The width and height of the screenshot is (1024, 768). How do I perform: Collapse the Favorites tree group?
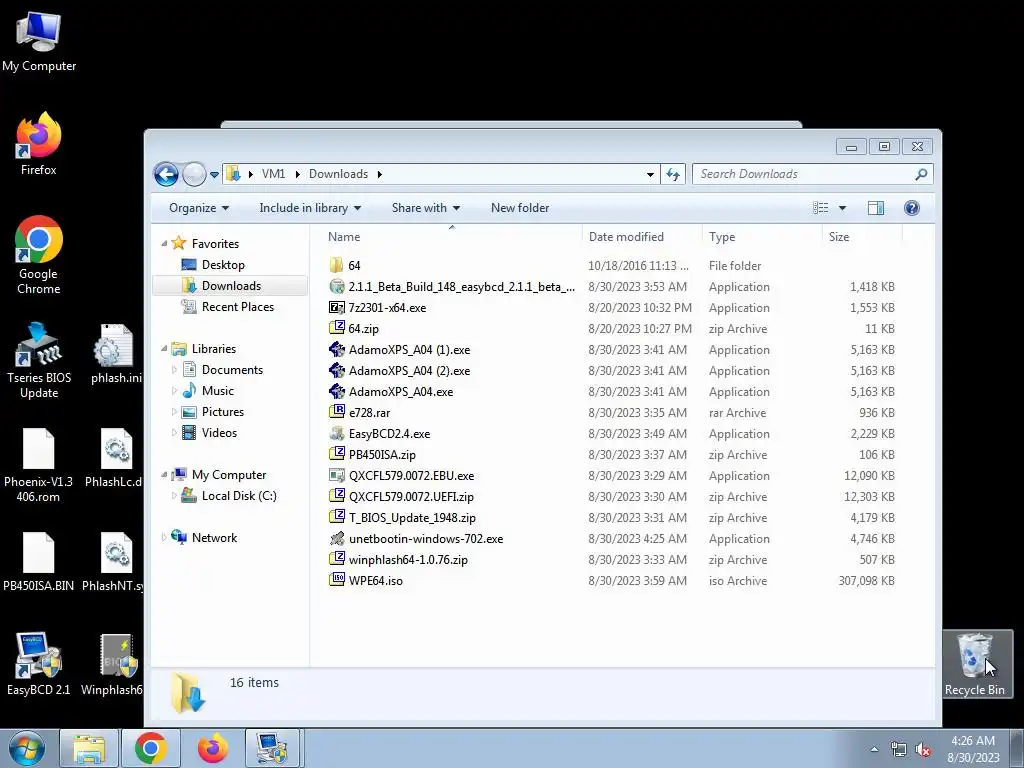click(164, 244)
